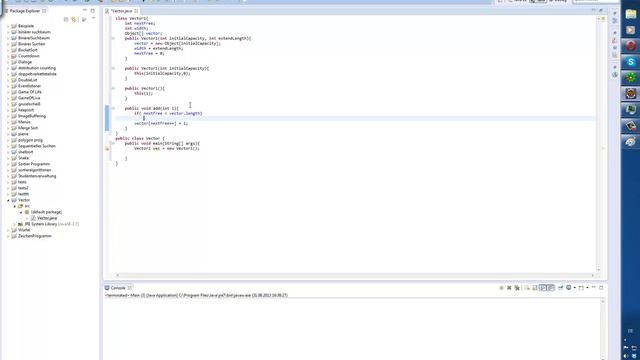Click the editor horizontal scrollbar
Viewport: 640px width, 360px height.
354,276
